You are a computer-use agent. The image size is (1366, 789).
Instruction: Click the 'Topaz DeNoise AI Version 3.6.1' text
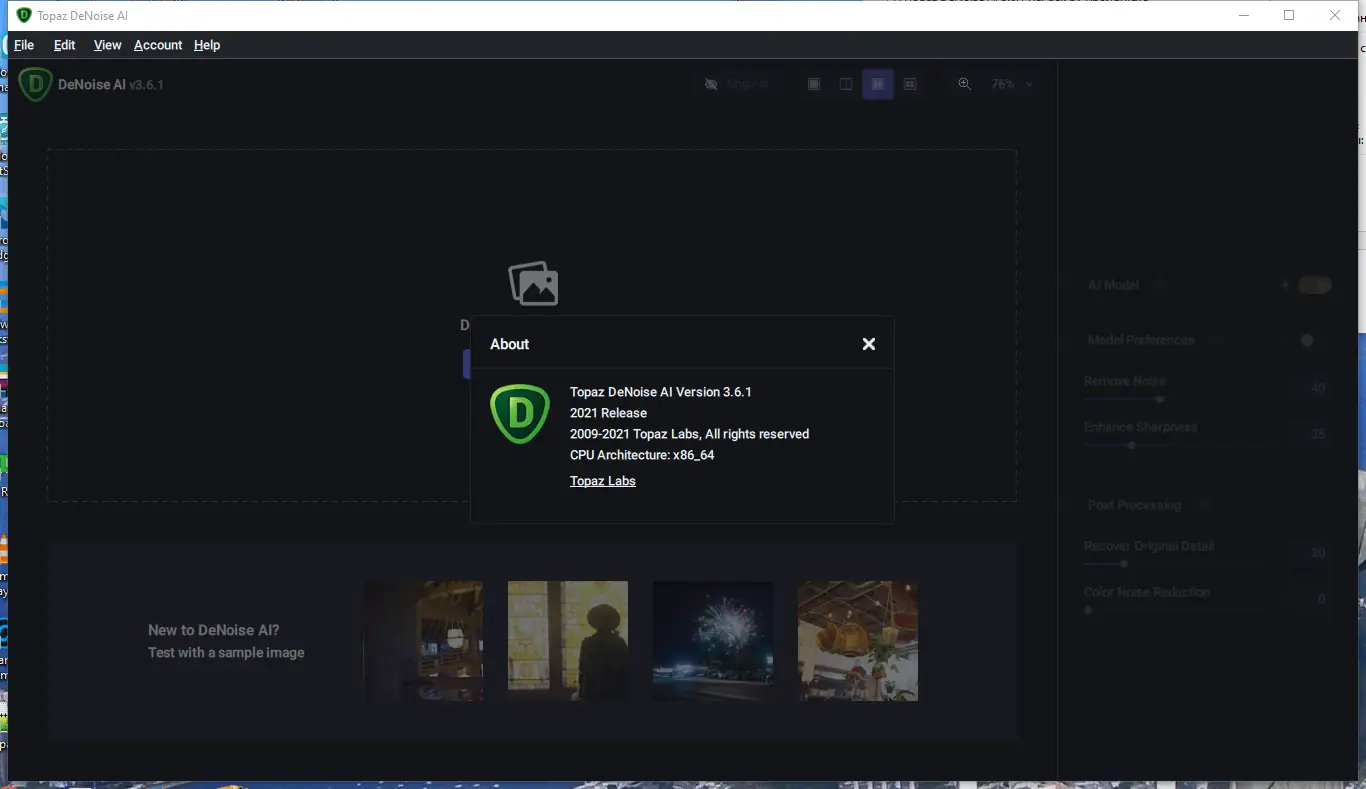click(x=661, y=392)
